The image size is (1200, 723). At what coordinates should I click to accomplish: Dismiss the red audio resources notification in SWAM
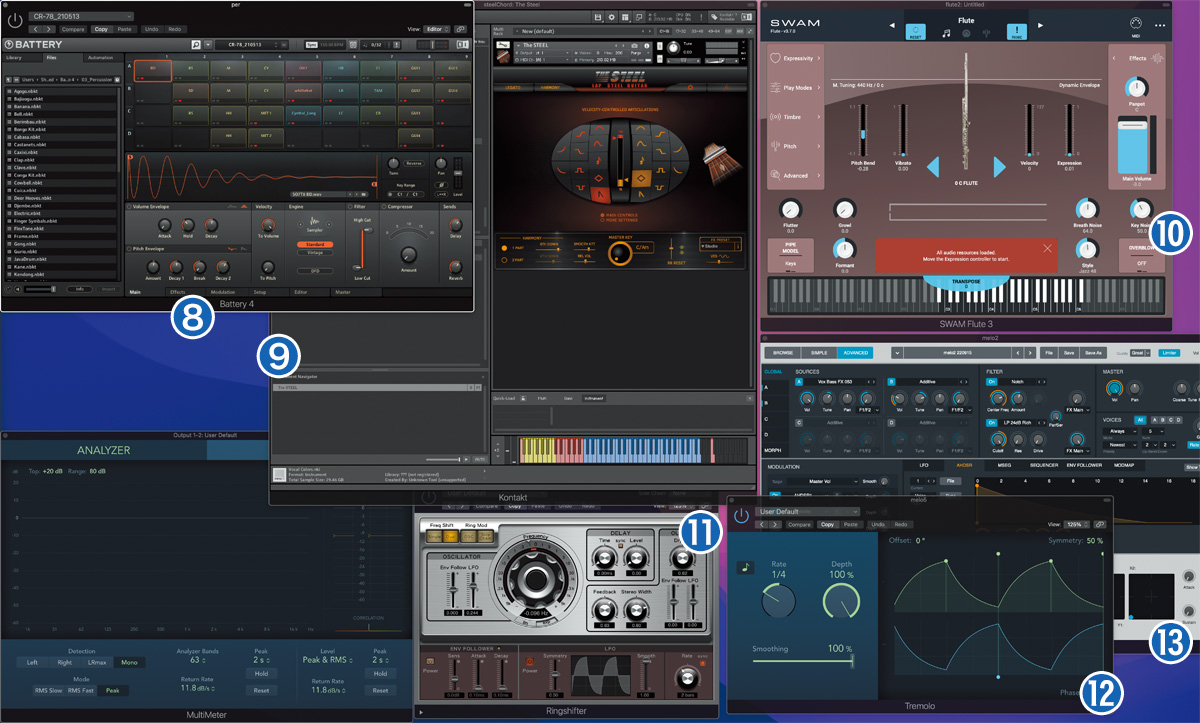(1047, 246)
